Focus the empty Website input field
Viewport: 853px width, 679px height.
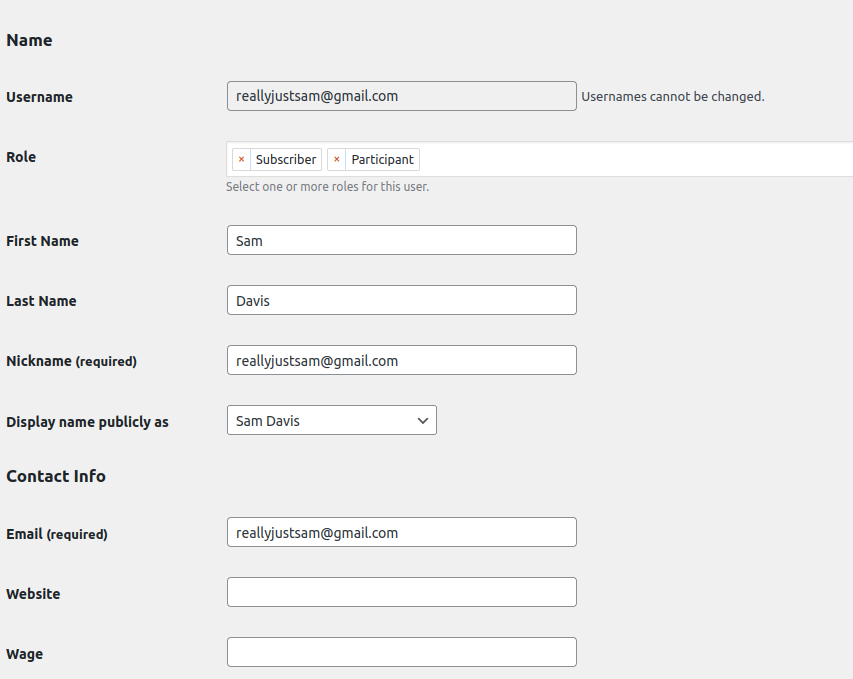click(401, 593)
